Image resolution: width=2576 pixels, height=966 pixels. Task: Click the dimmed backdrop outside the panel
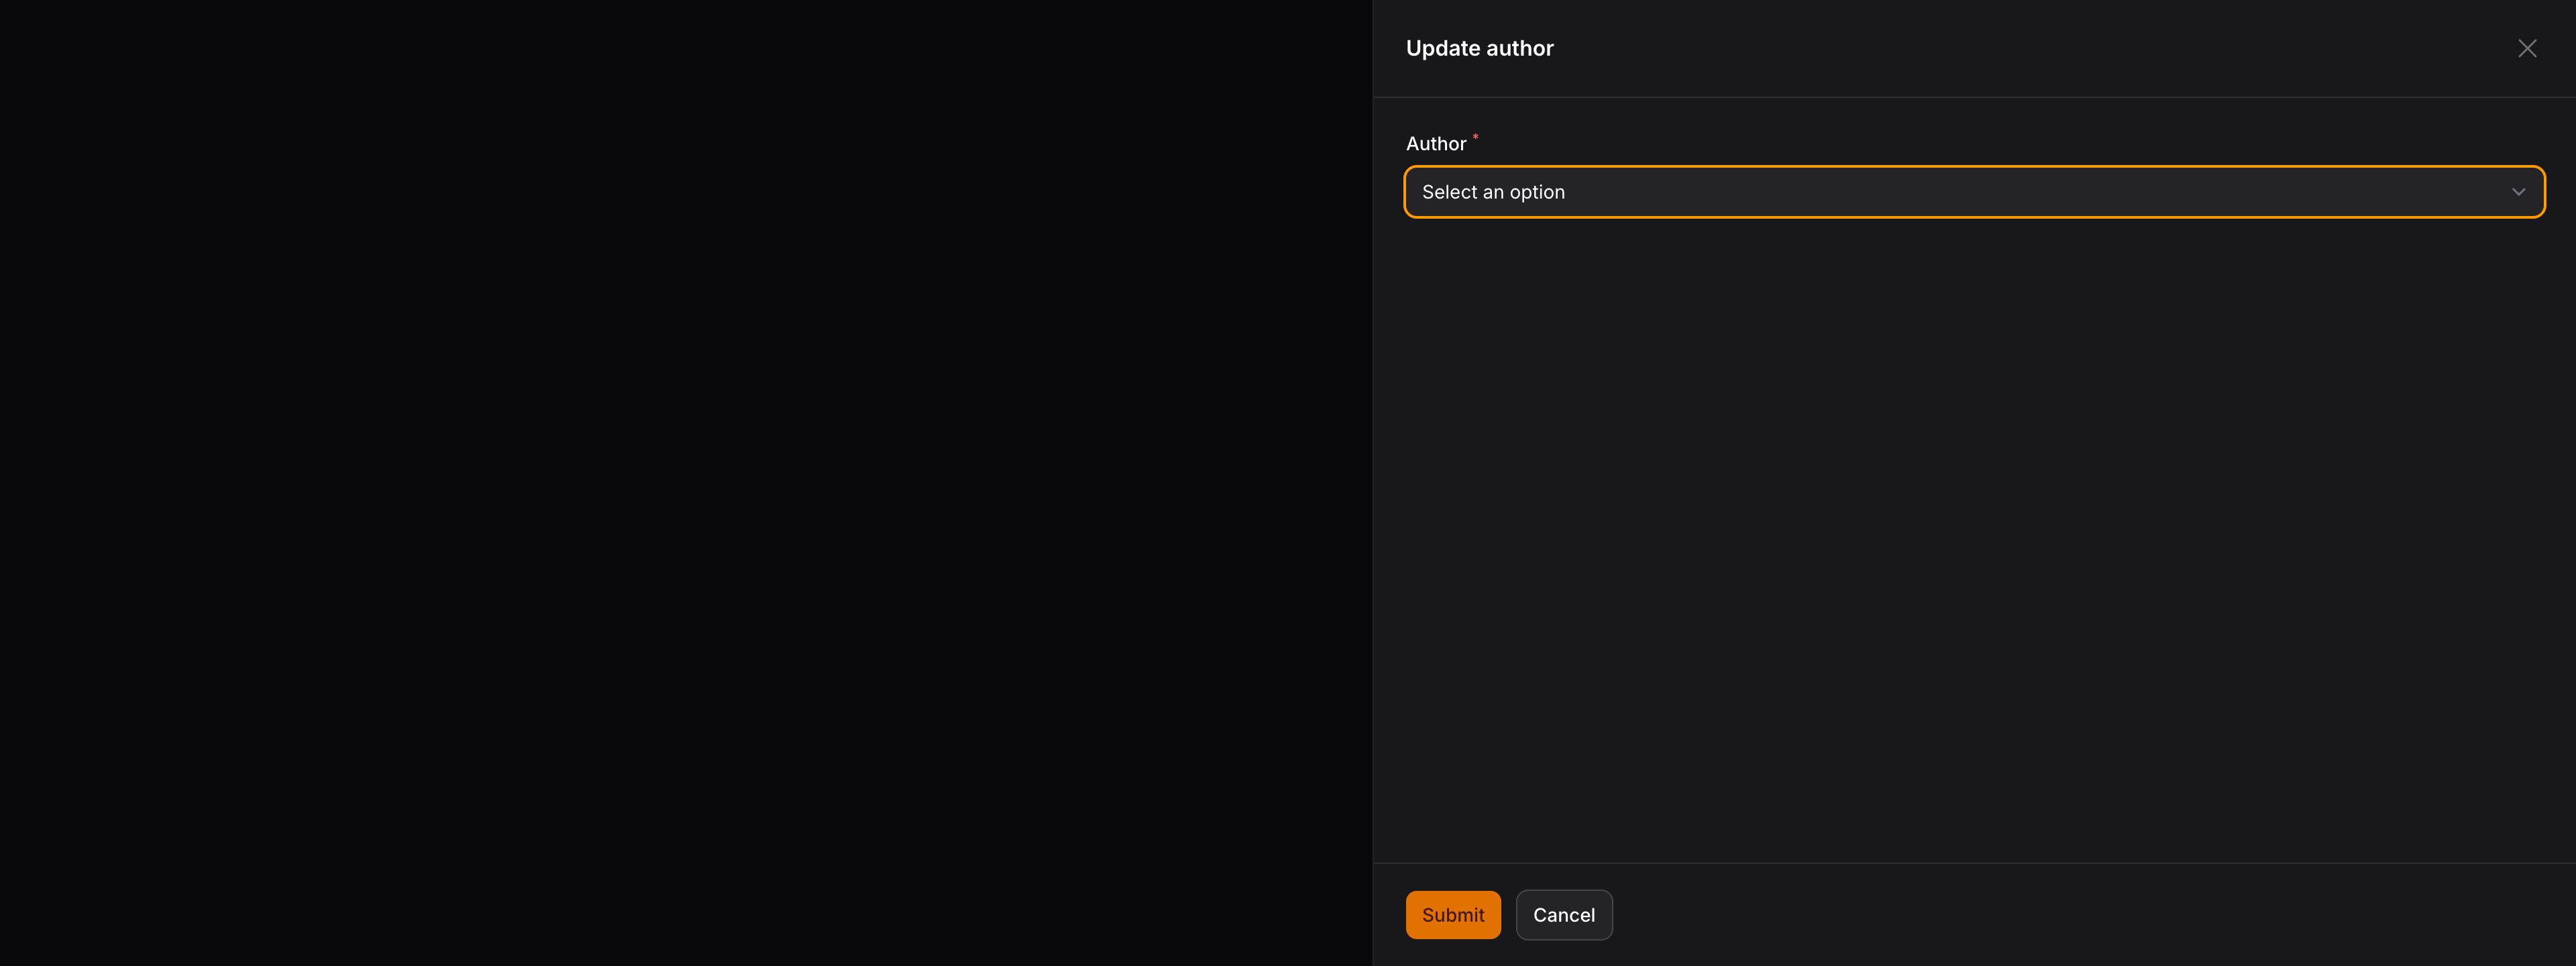tap(686, 483)
